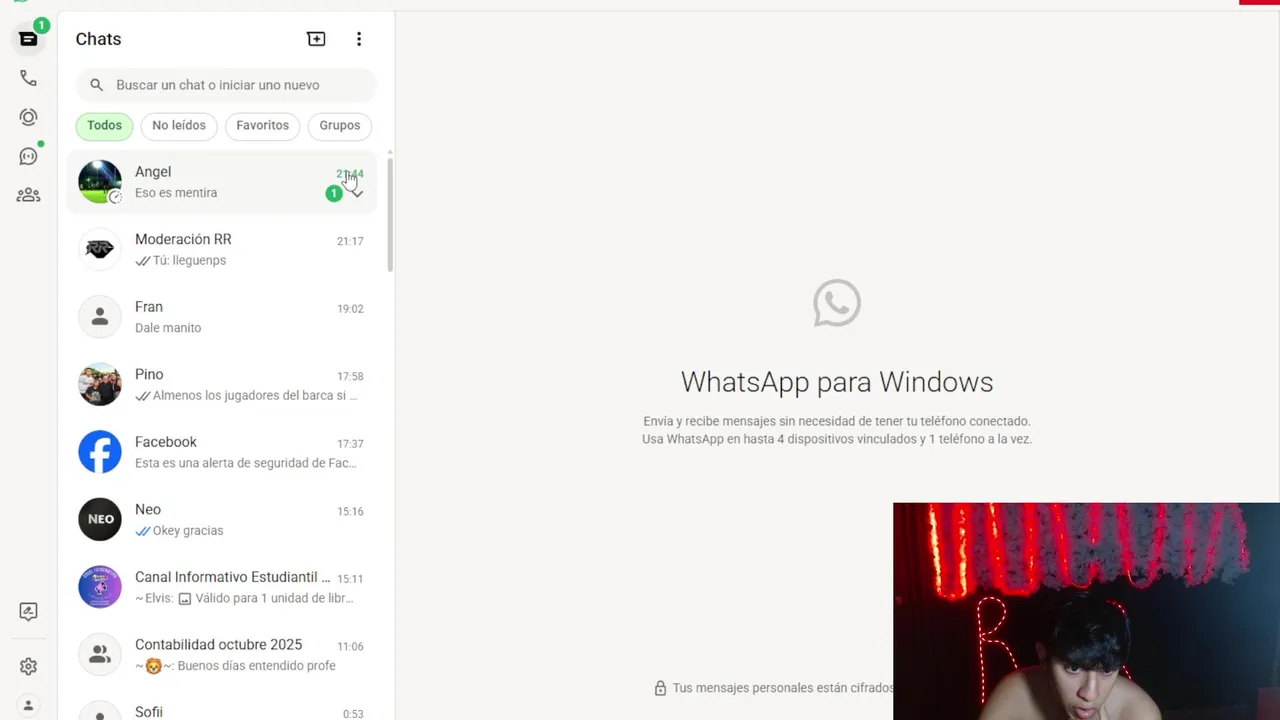Click the Chats heading
Screen dimensions: 1280x720
pos(98,39)
